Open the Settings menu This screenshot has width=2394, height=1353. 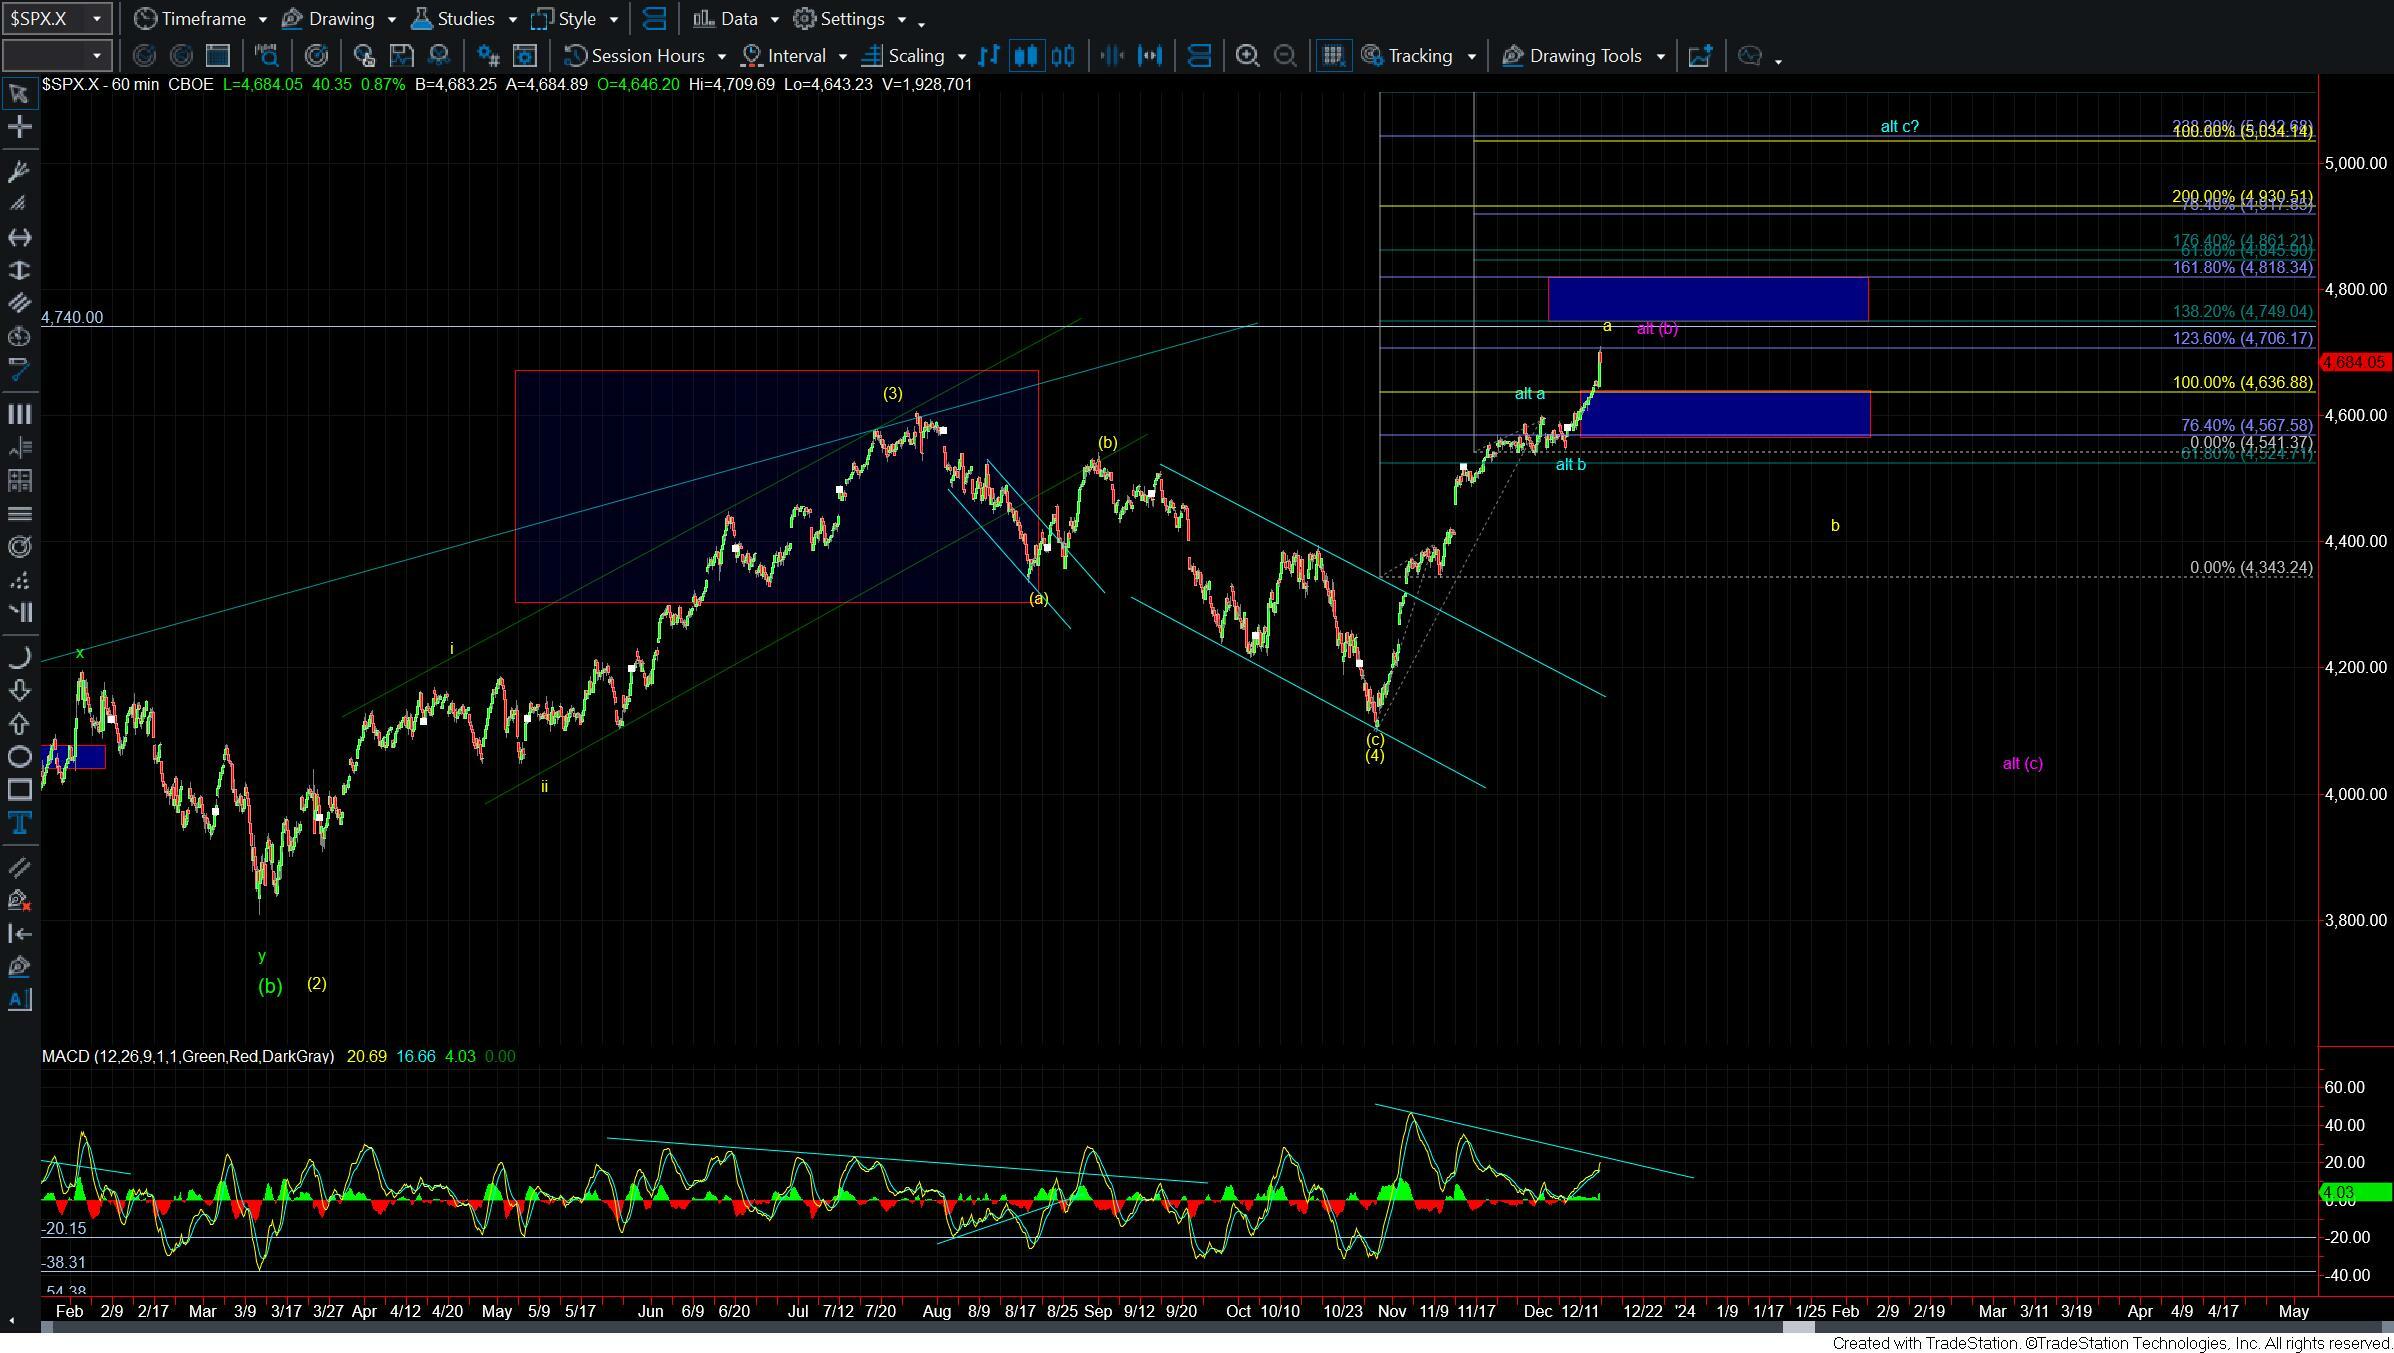[851, 19]
